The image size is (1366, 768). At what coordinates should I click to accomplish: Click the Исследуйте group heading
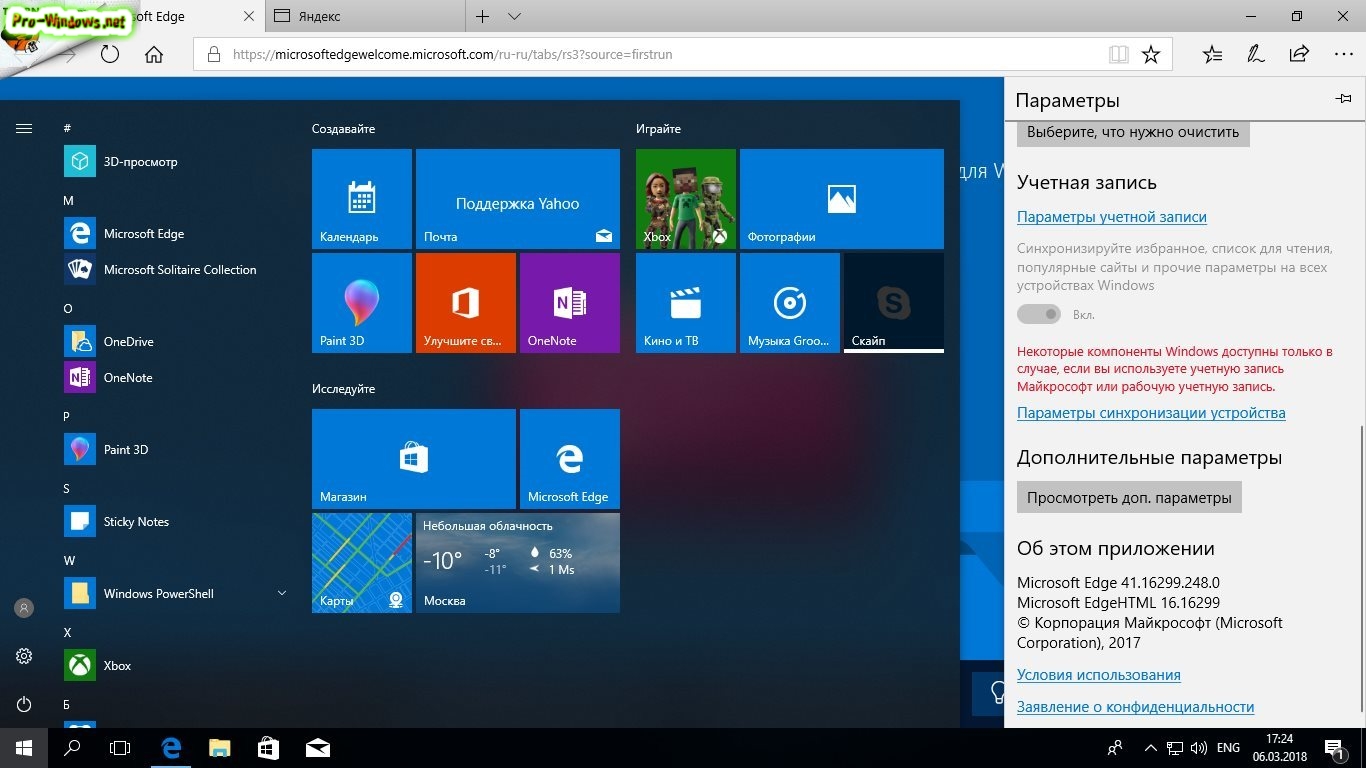click(x=343, y=389)
